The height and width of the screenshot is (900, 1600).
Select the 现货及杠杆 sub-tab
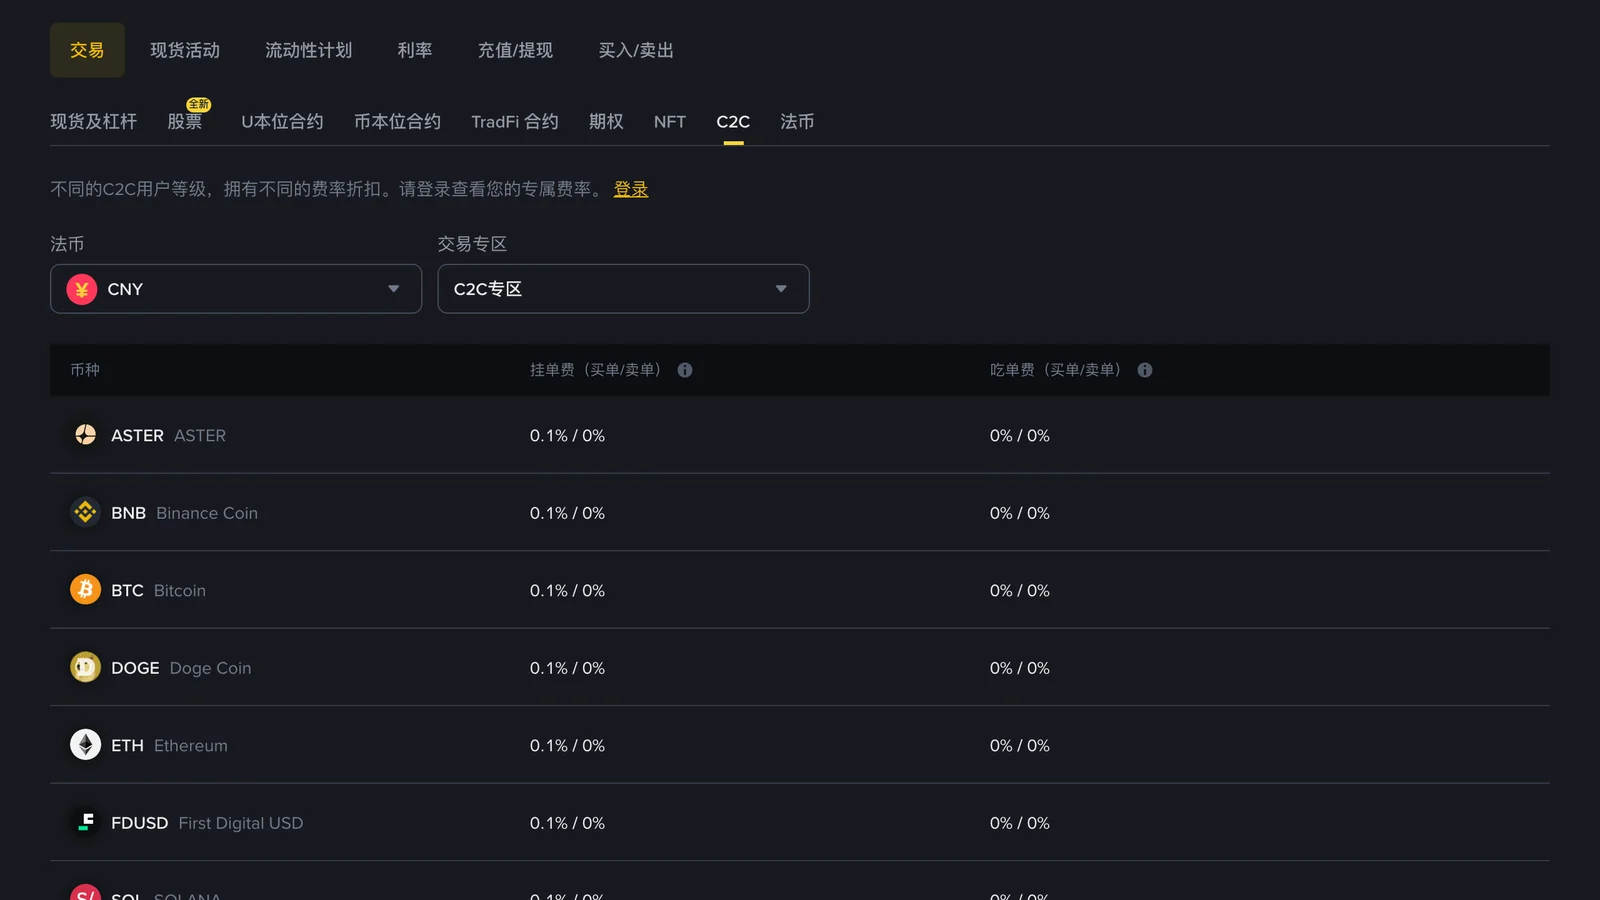(x=94, y=122)
